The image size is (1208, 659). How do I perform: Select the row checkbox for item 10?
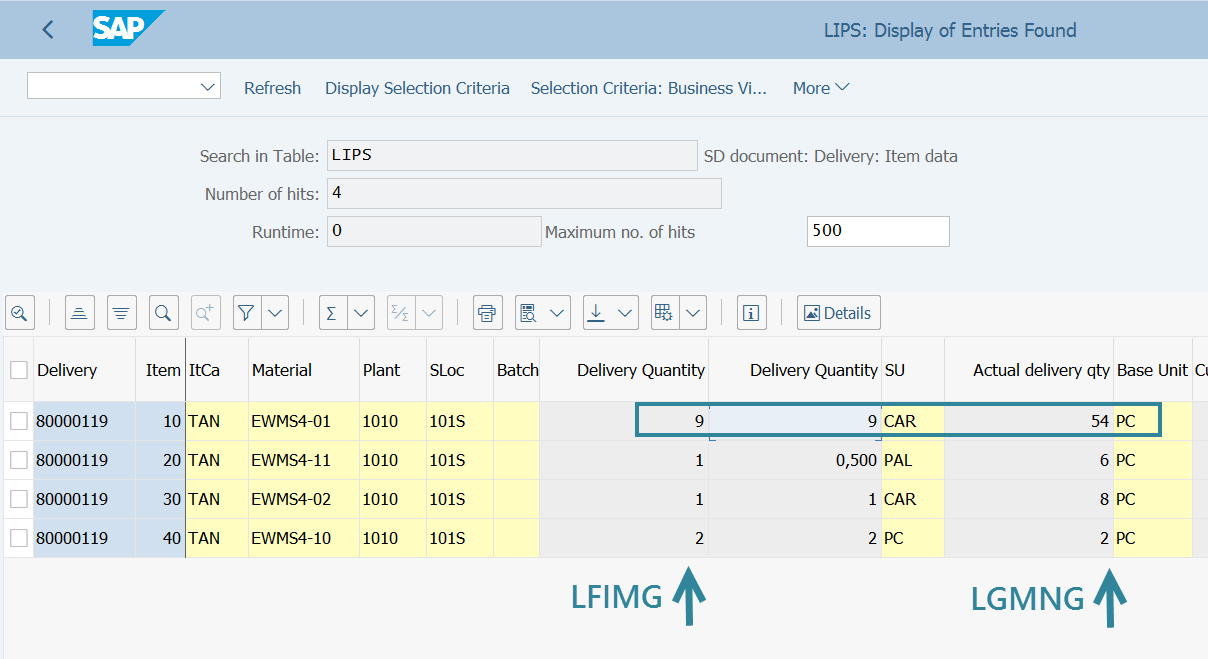click(x=19, y=421)
